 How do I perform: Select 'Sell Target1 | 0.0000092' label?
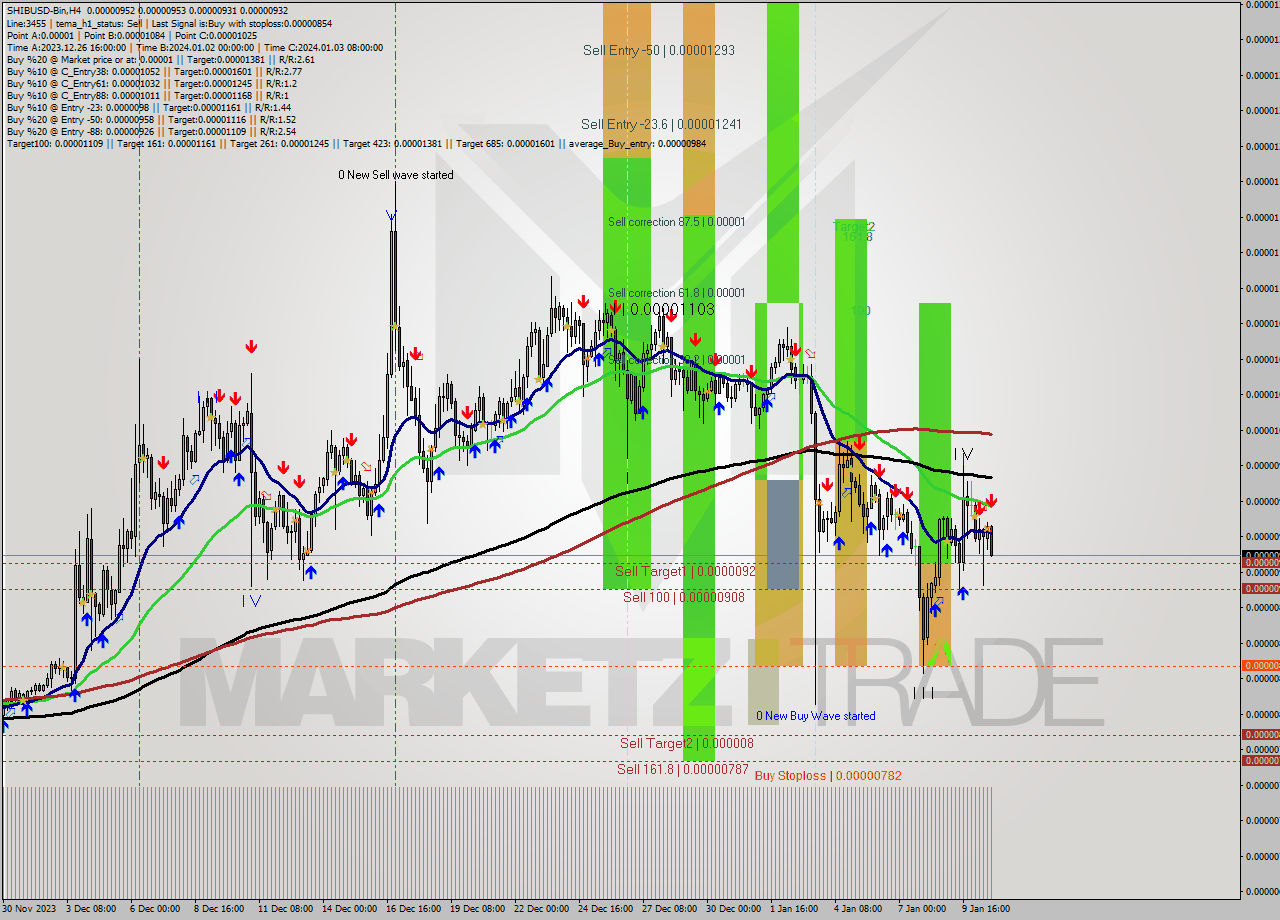685,571
